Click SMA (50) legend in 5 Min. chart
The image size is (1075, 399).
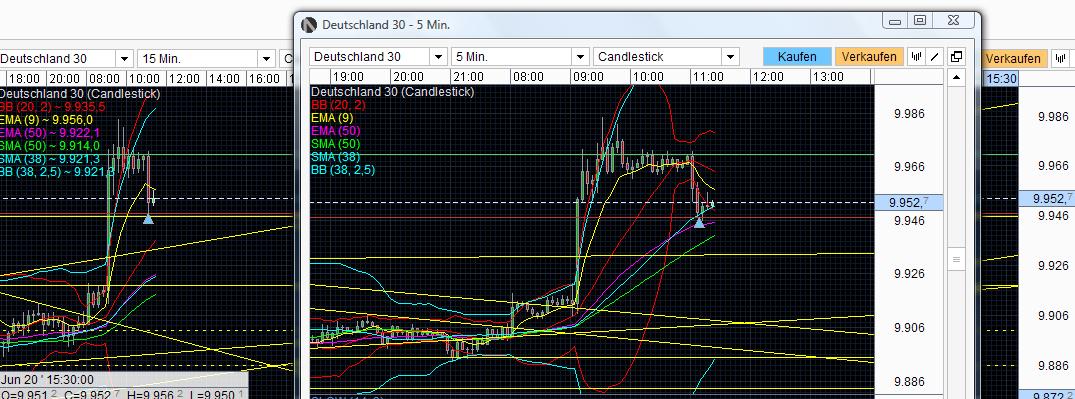click(335, 144)
